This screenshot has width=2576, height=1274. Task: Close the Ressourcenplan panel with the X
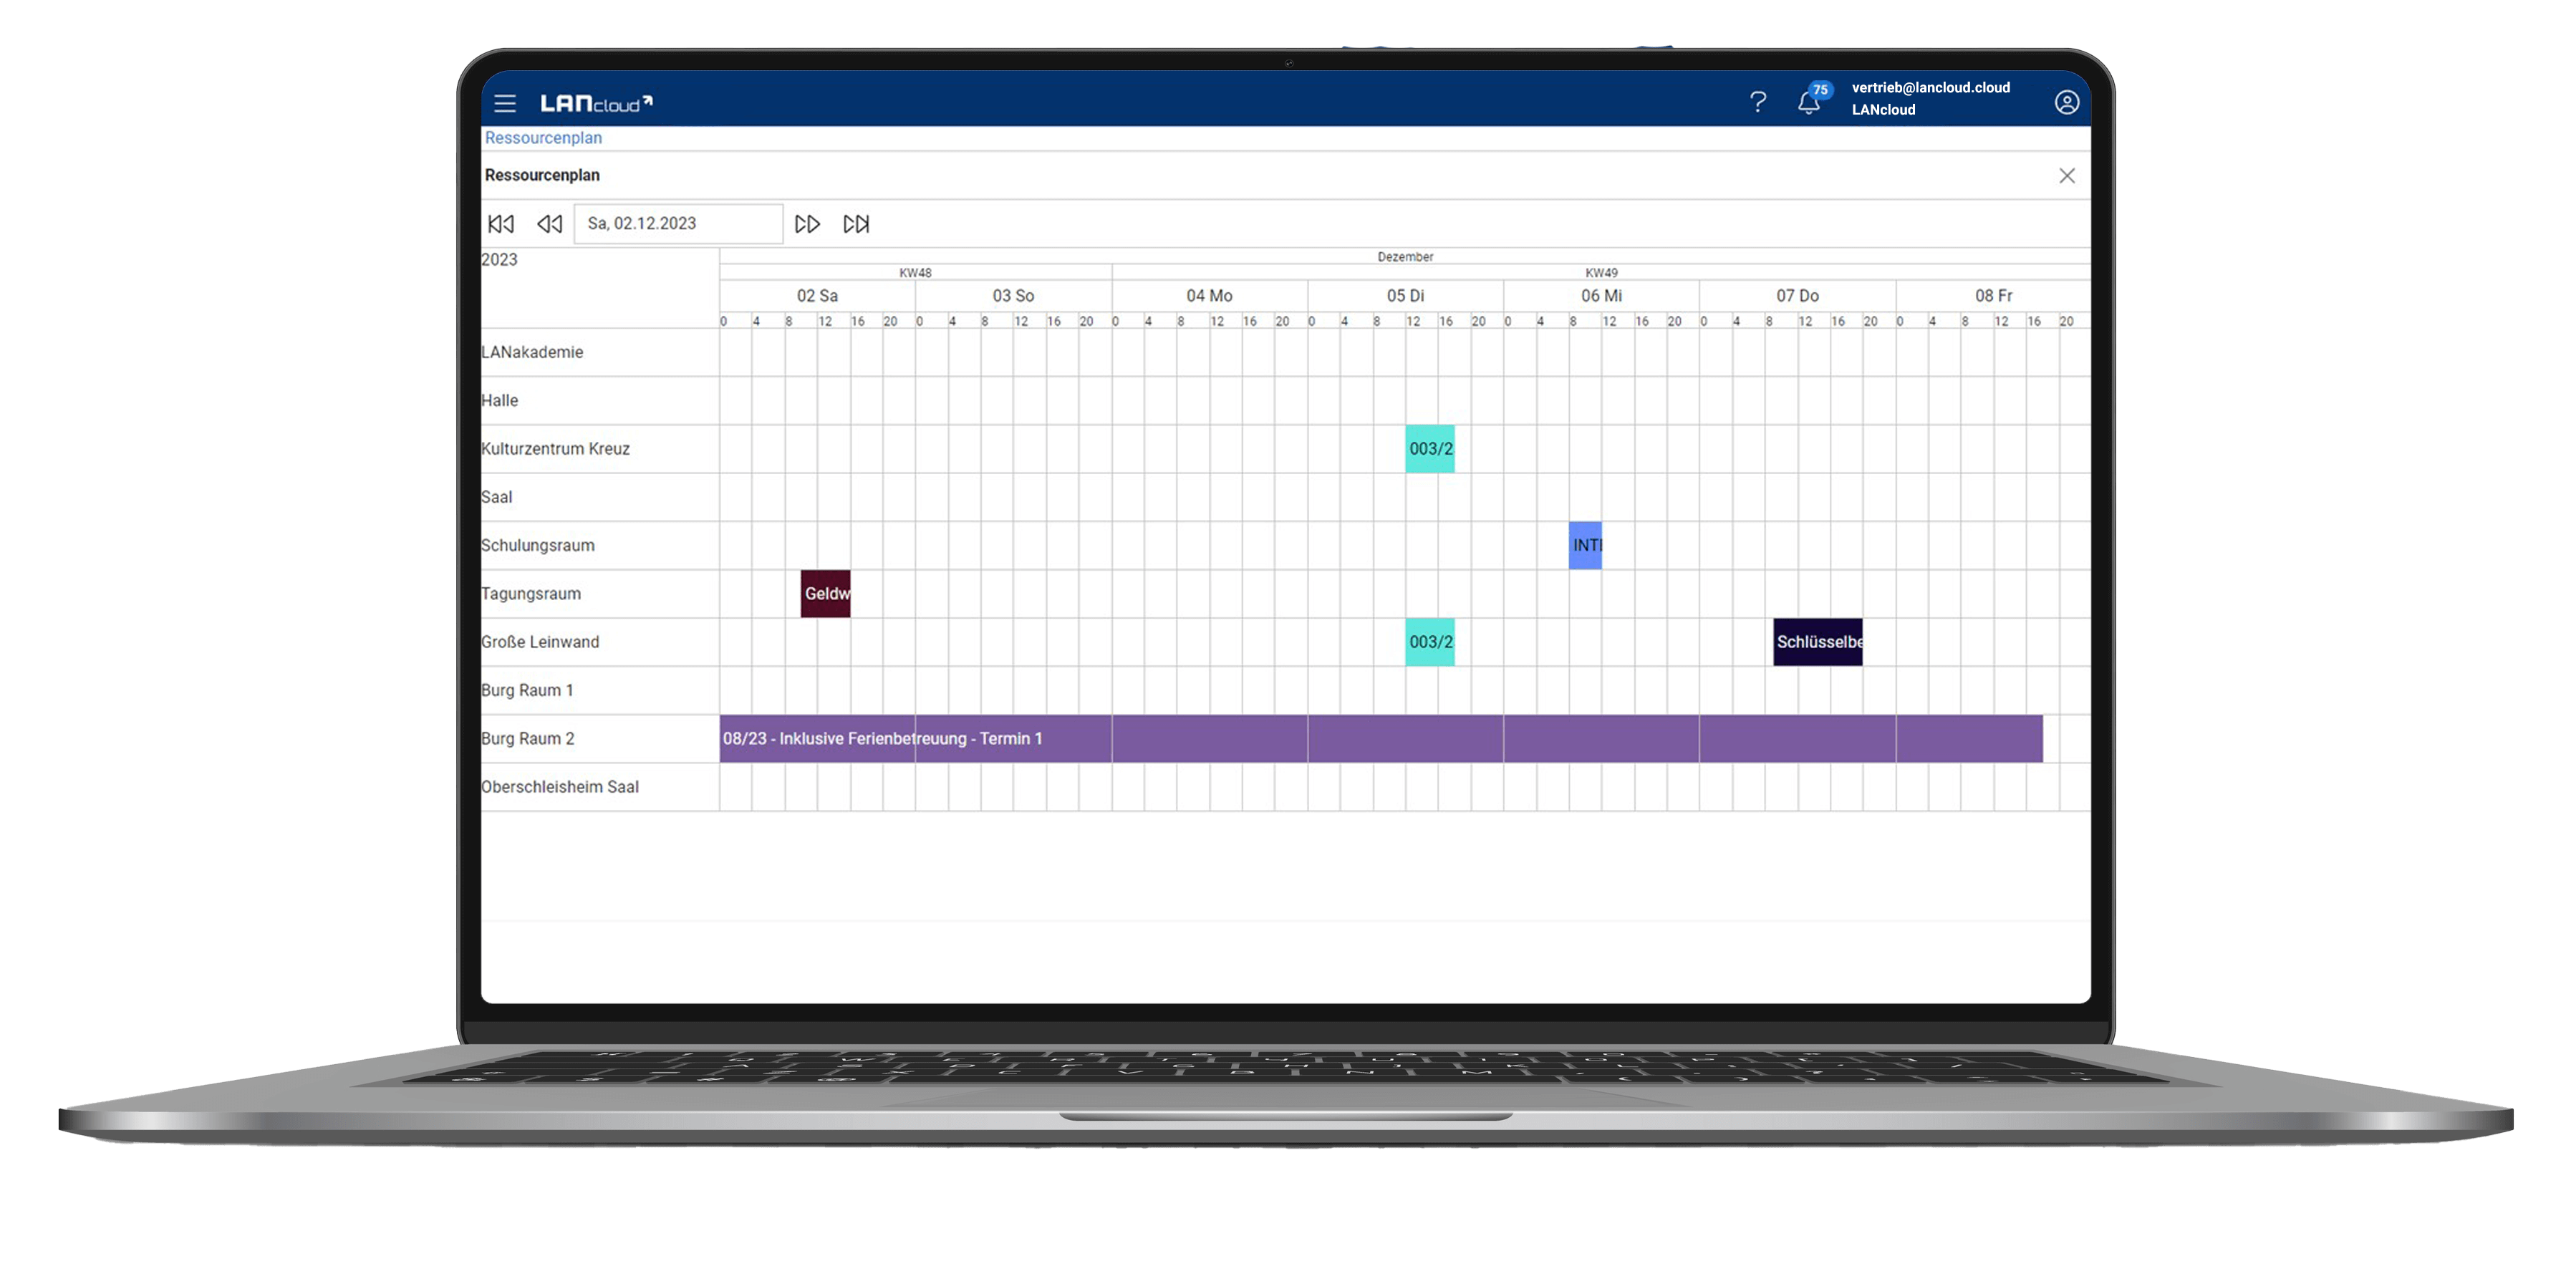pyautogui.click(x=2067, y=175)
